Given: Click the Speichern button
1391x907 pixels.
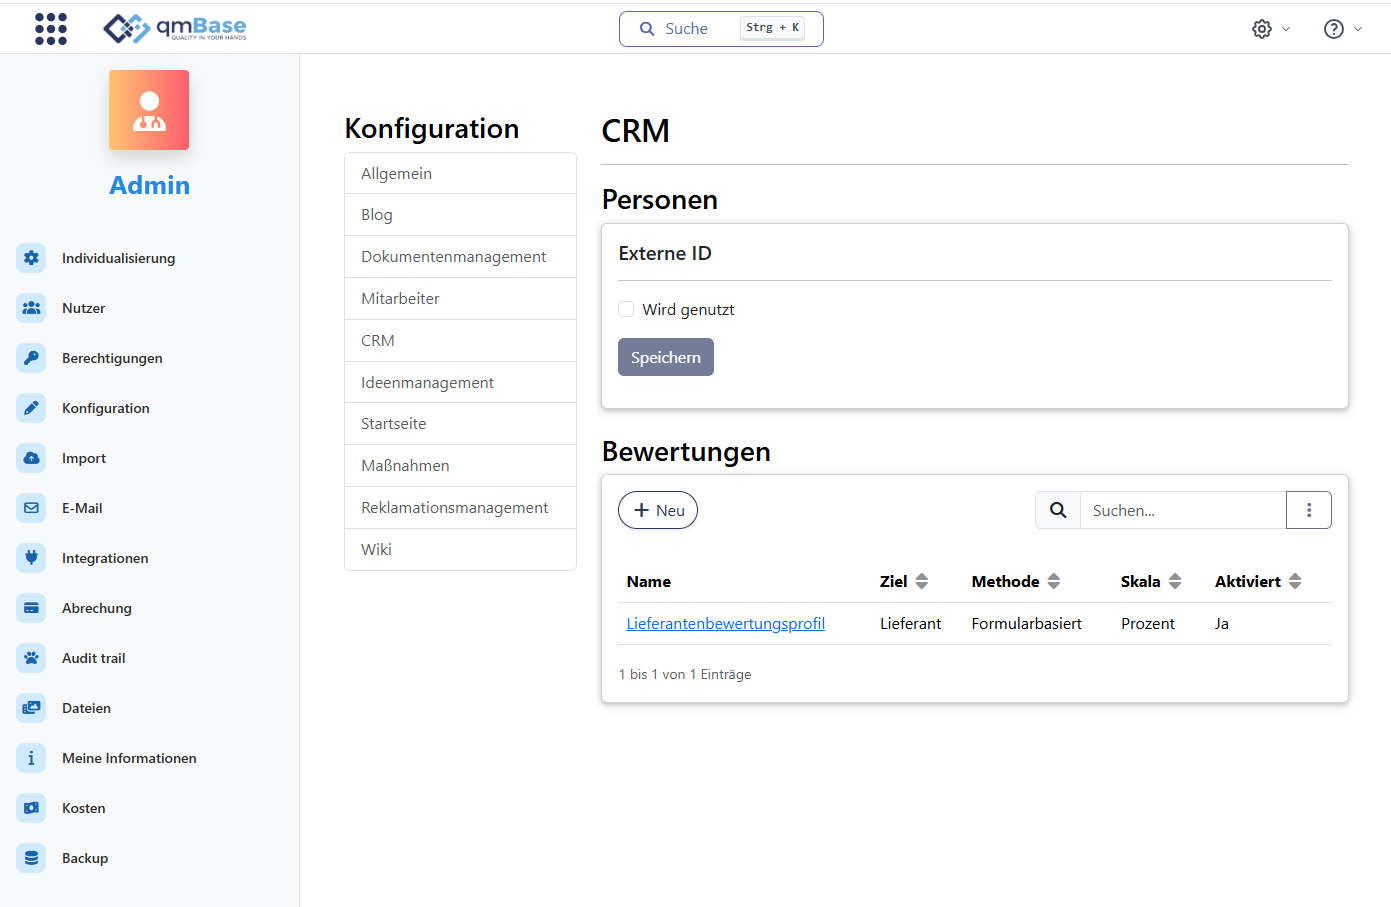Looking at the screenshot, I should coord(666,357).
